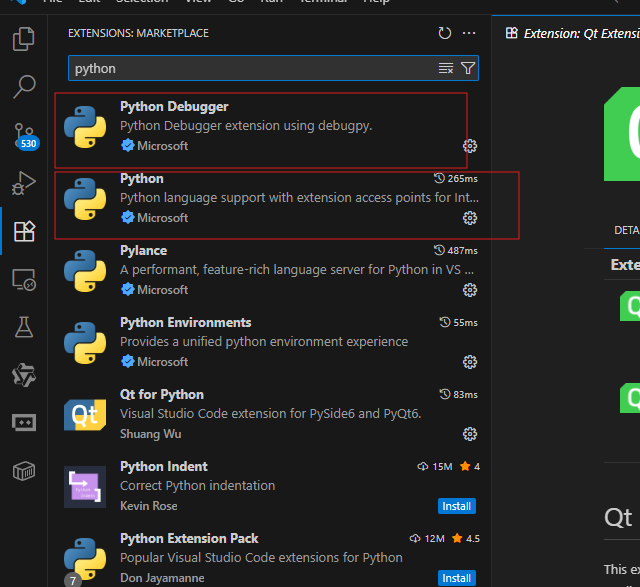Click the Python Indent description text

click(198, 486)
